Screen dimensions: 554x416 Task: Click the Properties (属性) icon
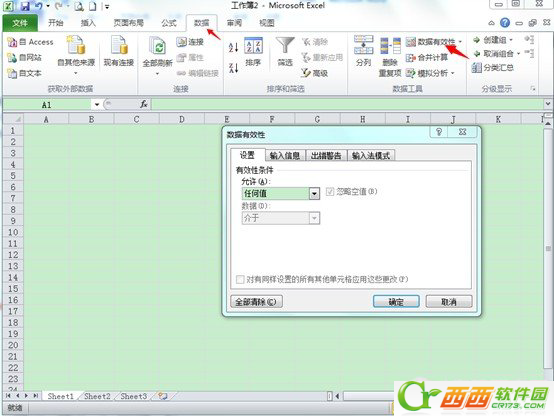tap(181, 58)
